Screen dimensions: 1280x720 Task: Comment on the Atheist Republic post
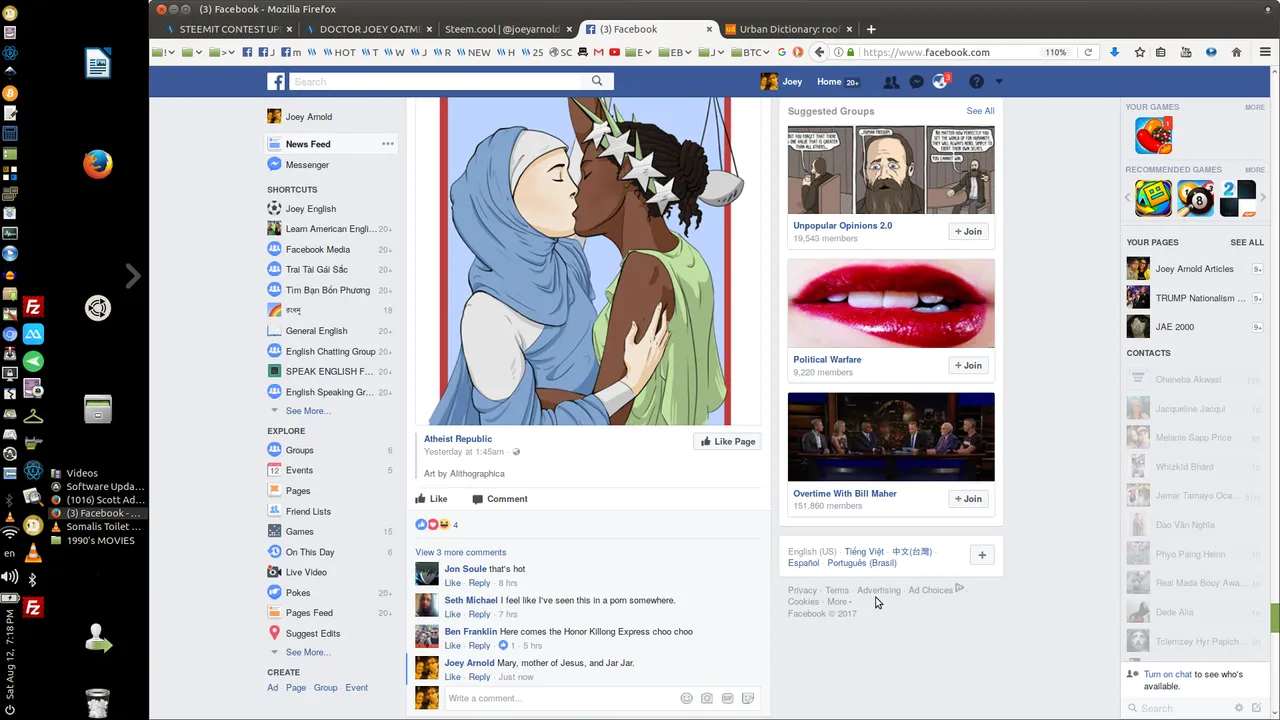(x=499, y=499)
